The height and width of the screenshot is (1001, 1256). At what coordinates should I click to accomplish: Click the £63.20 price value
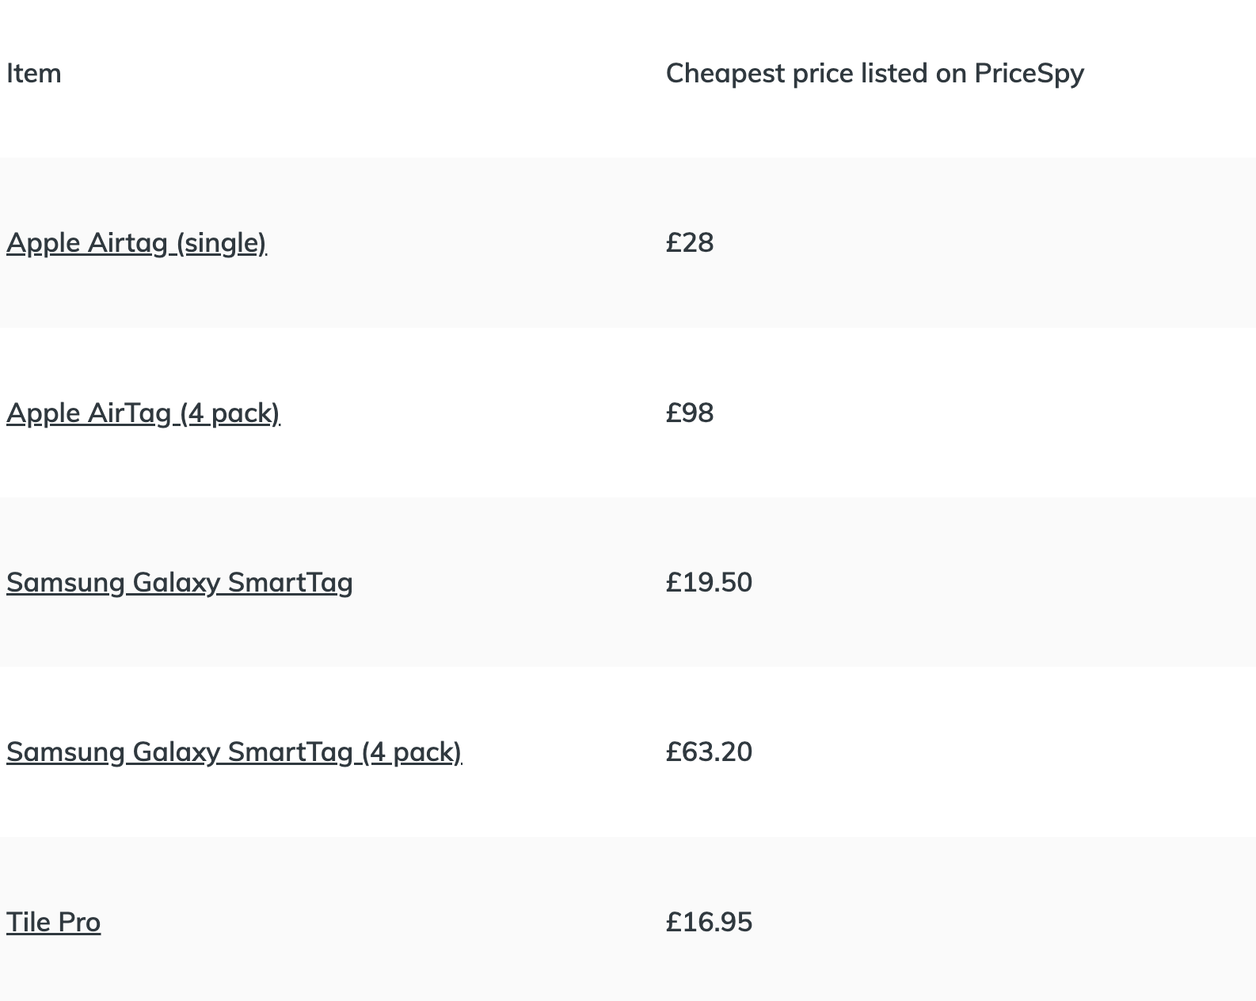pyautogui.click(x=709, y=752)
